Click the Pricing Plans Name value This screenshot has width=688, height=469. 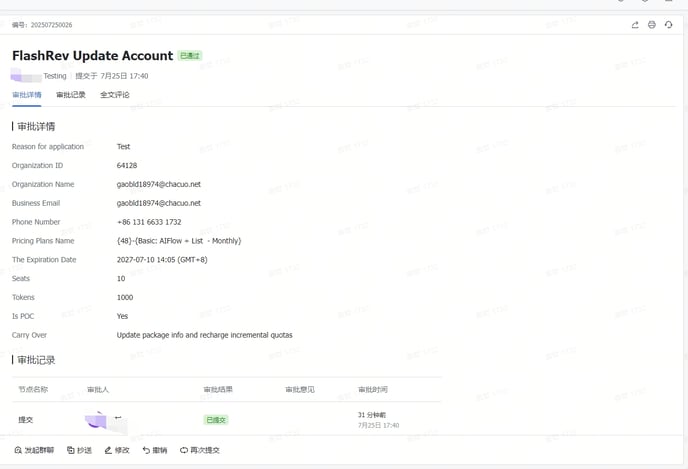[x=179, y=241]
